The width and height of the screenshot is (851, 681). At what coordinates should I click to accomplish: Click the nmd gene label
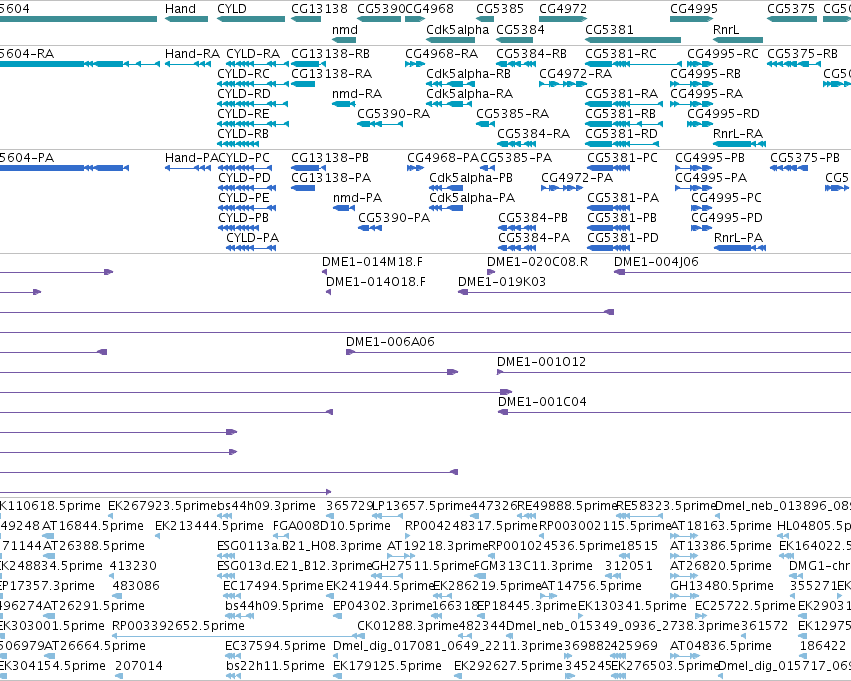click(x=345, y=30)
